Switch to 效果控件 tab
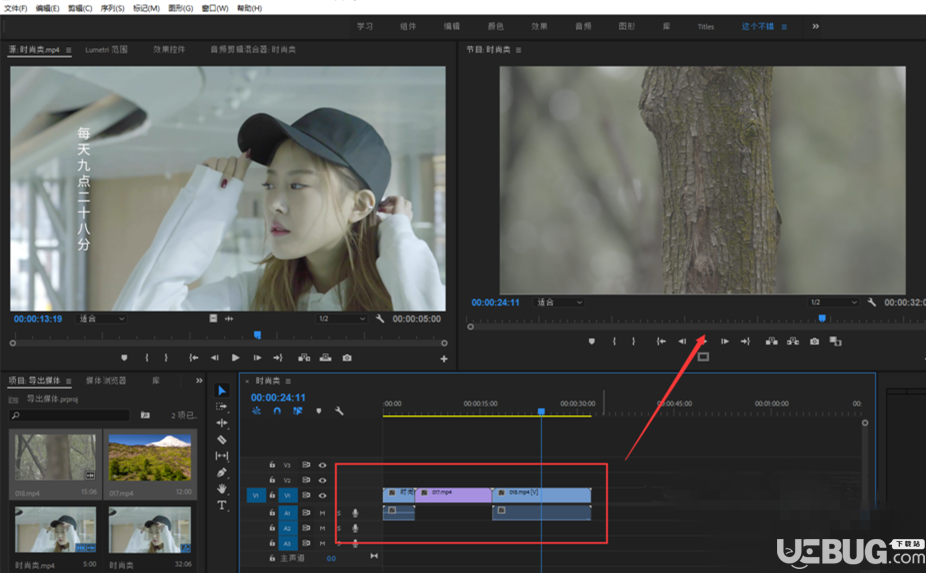 point(169,50)
